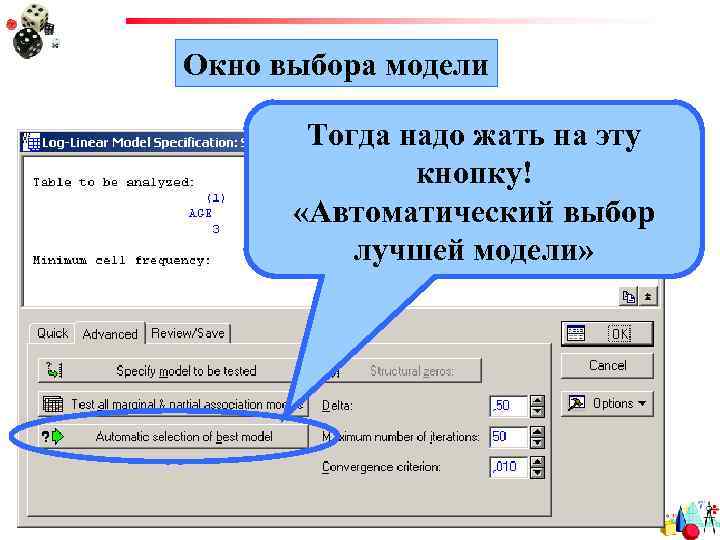Screen dimensions: 720x540
Task: Decrease convergence criterion with down arrow
Action: click(537, 473)
